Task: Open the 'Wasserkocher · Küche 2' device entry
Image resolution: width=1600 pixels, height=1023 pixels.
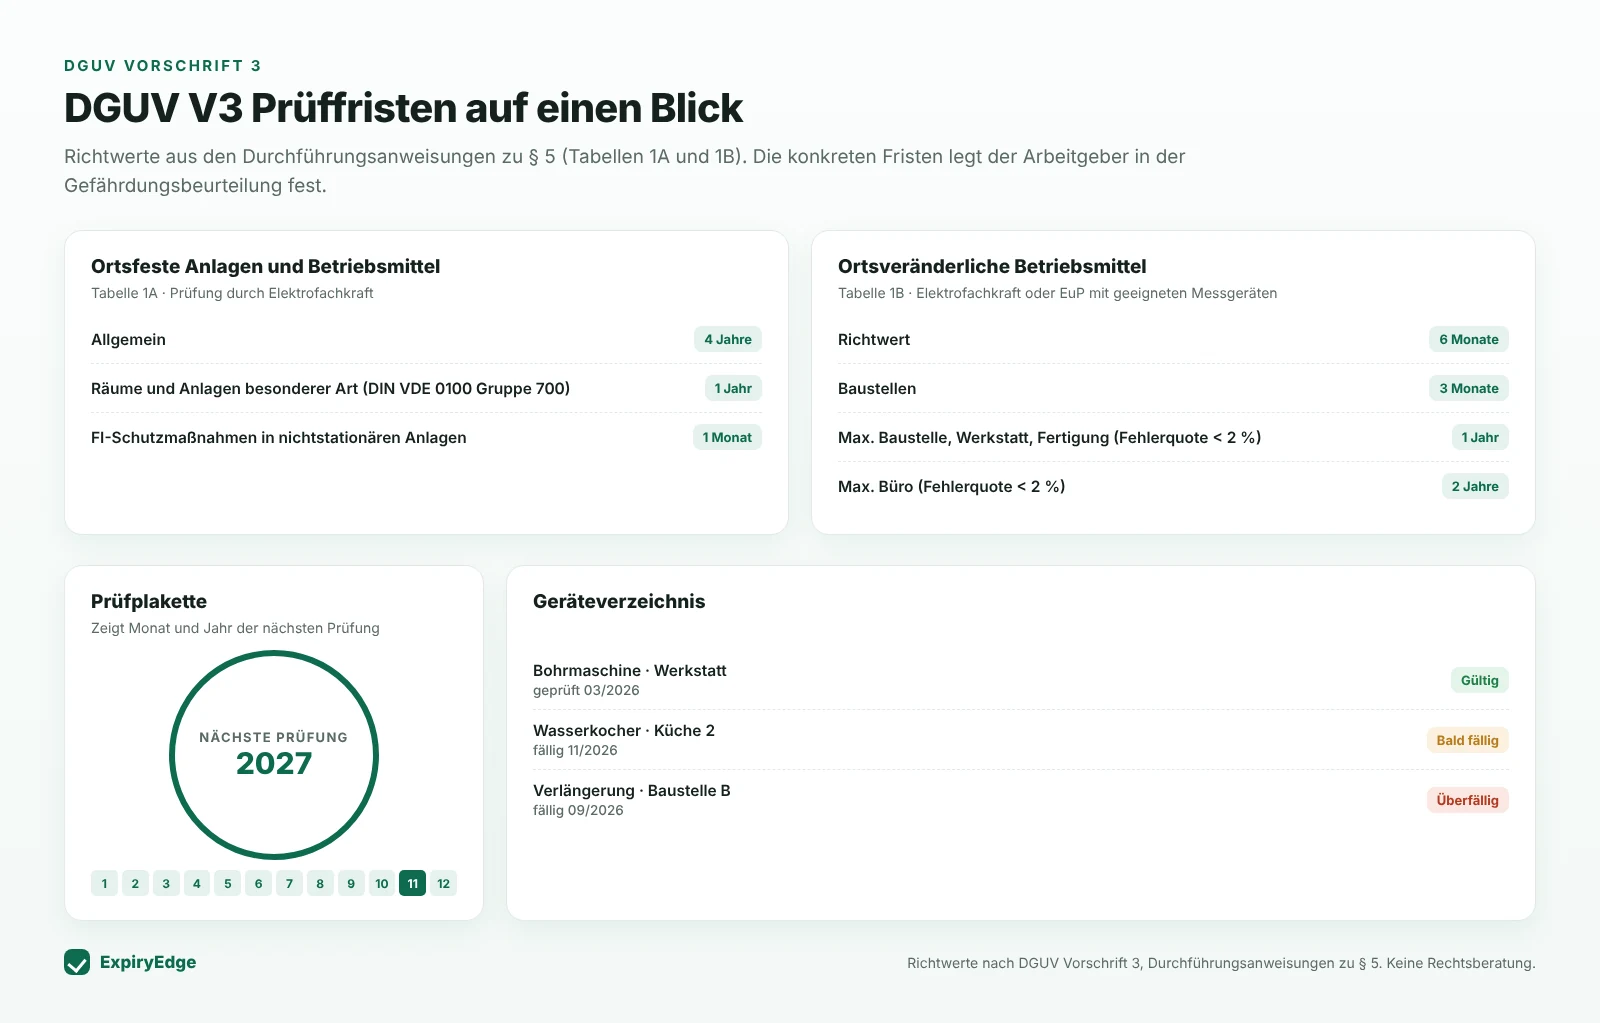Action: coord(1021,740)
